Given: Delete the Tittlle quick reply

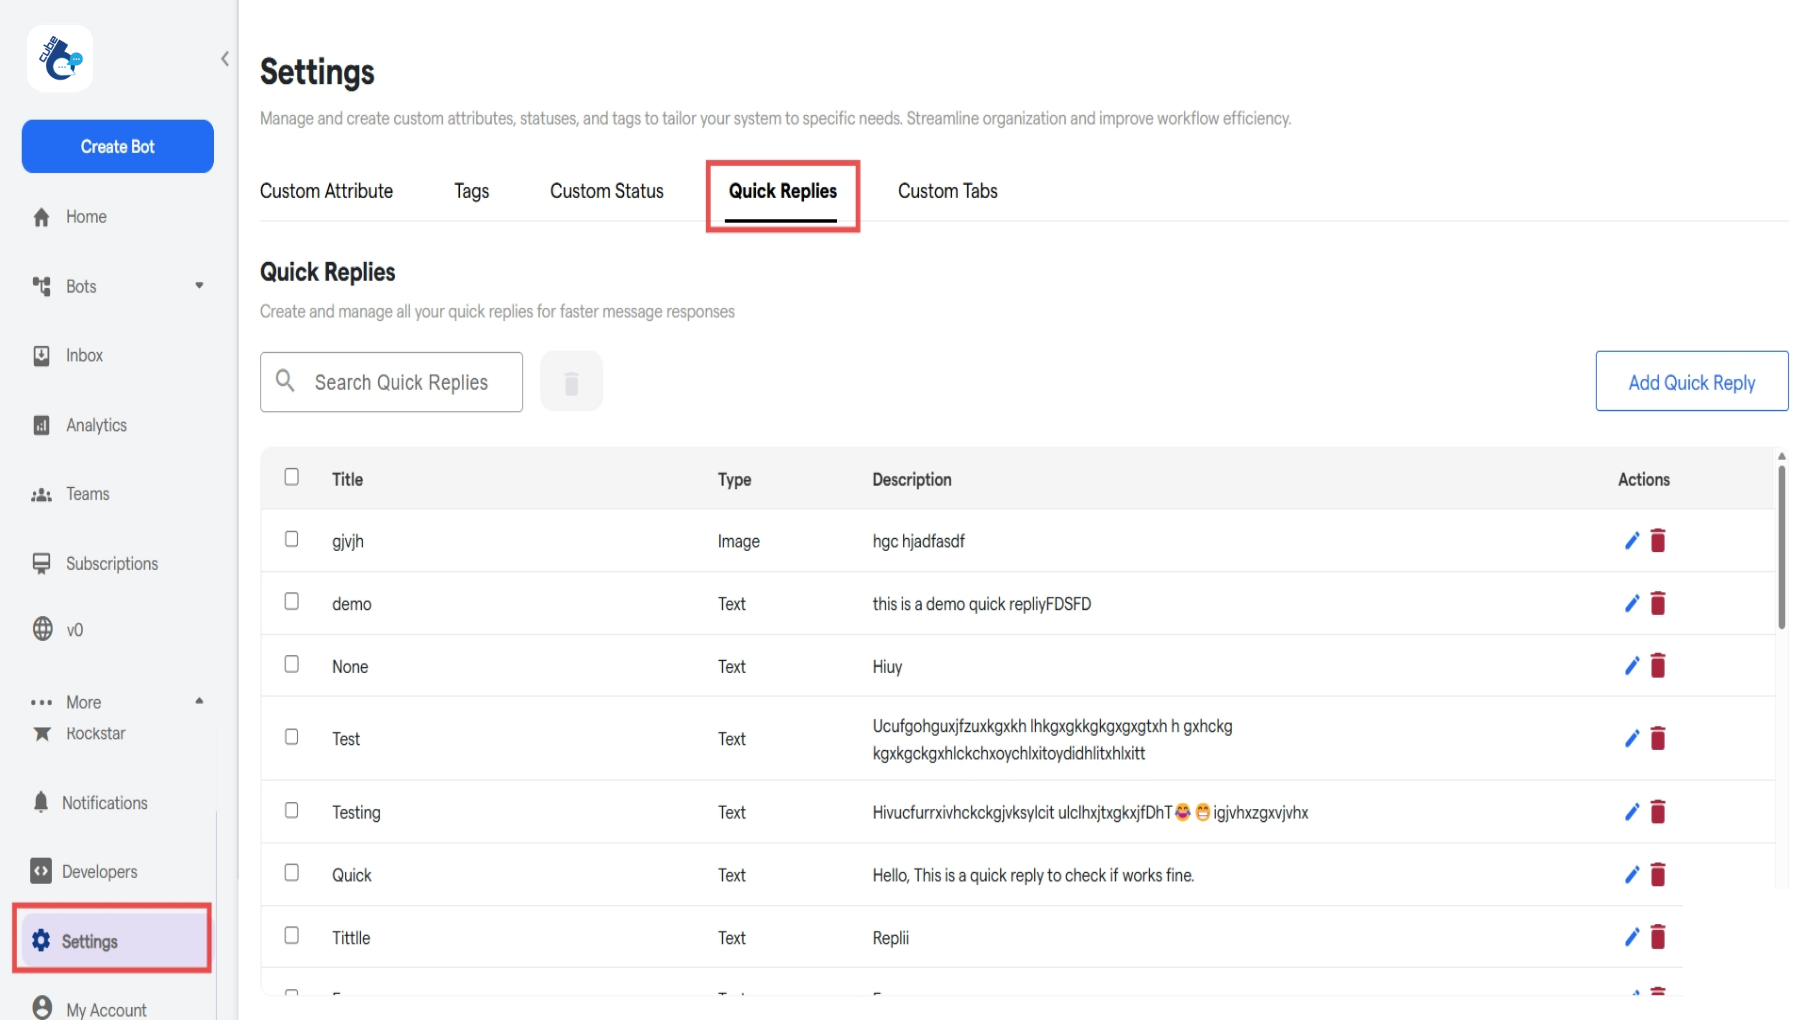Looking at the screenshot, I should [x=1658, y=937].
